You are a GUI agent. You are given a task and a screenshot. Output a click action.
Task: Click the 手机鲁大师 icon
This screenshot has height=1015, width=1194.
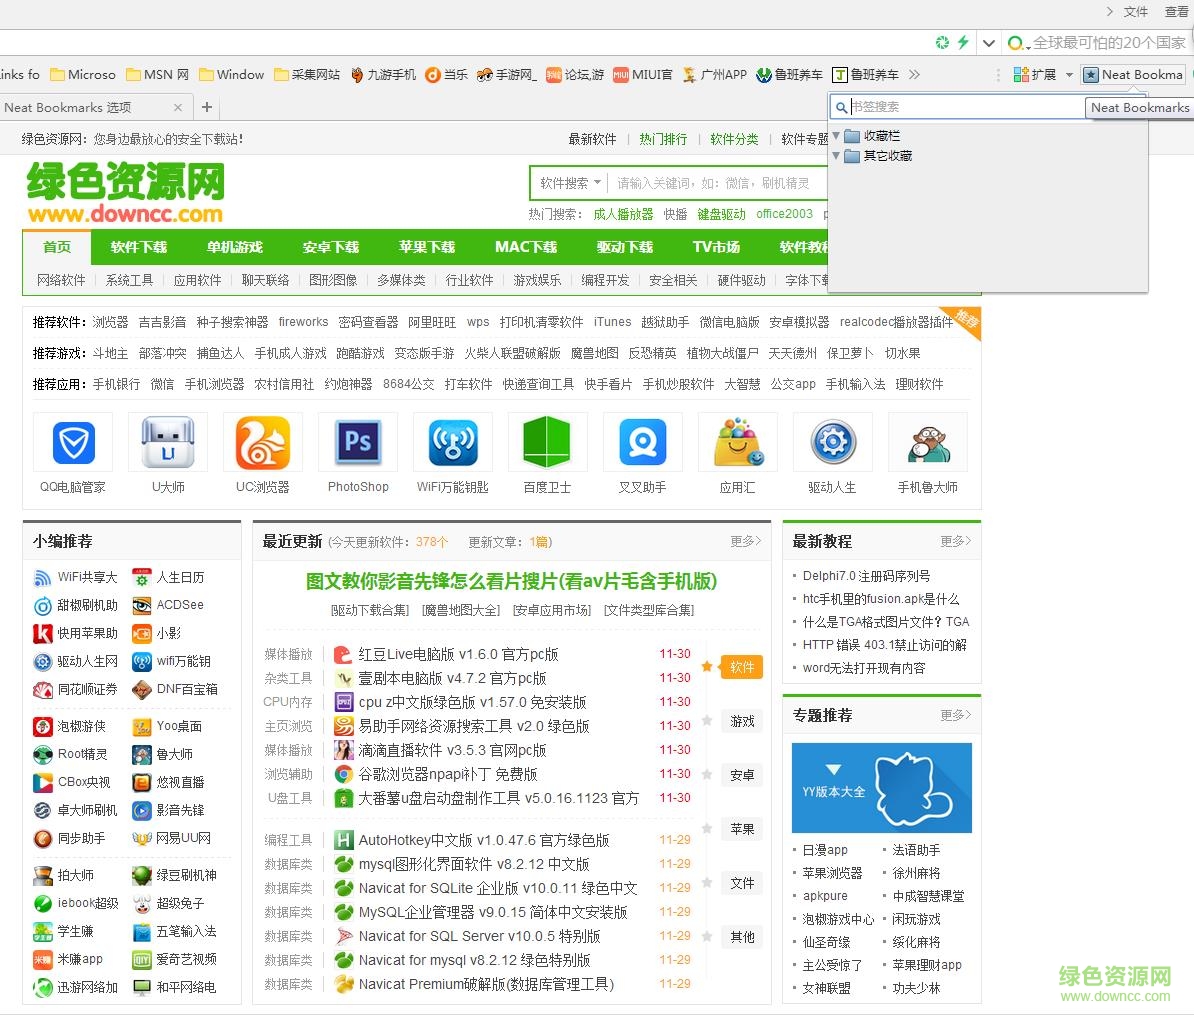tap(927, 441)
